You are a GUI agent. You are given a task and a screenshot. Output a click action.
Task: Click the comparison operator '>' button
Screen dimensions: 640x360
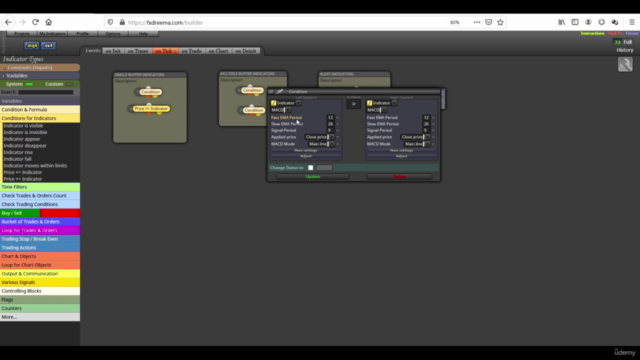pos(353,104)
